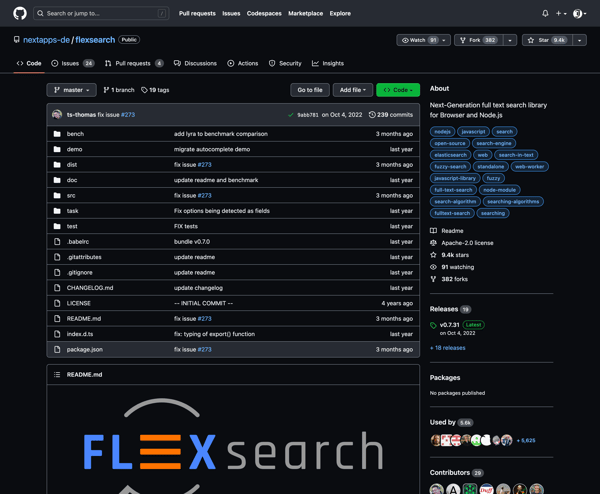Switch to the repository Issues tab

(x=73, y=64)
